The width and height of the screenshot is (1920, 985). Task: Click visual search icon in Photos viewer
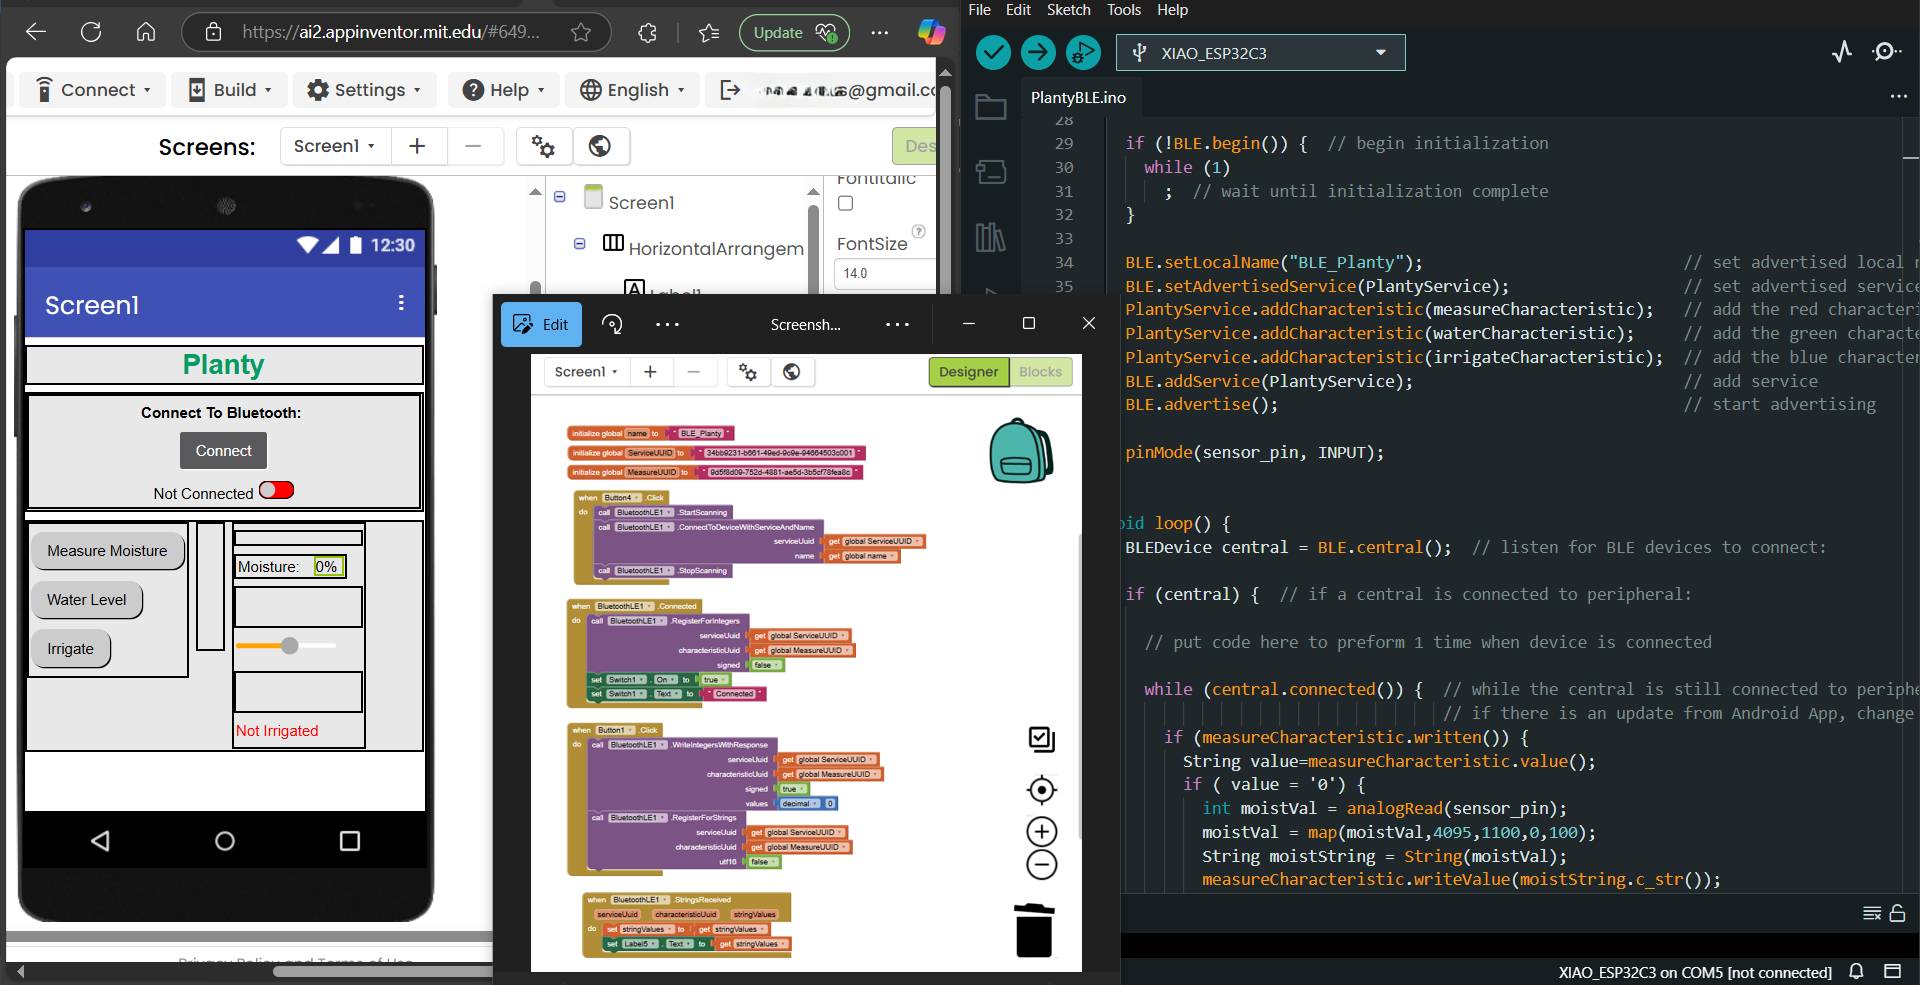612,324
